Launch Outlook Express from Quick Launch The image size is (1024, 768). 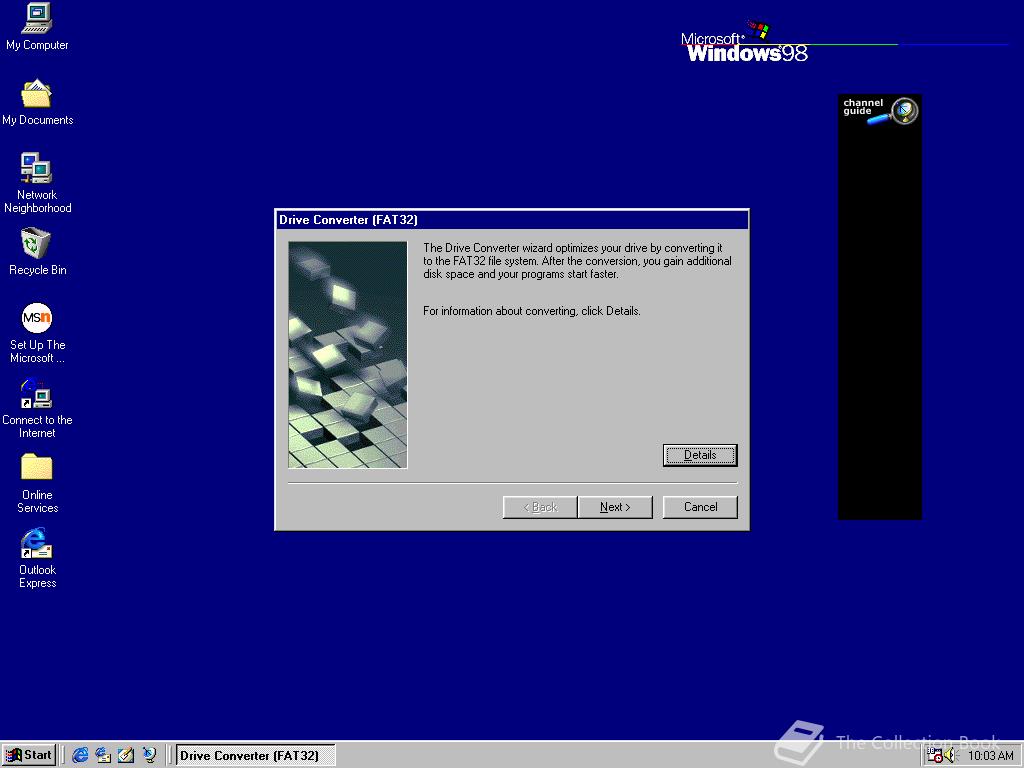(103, 755)
